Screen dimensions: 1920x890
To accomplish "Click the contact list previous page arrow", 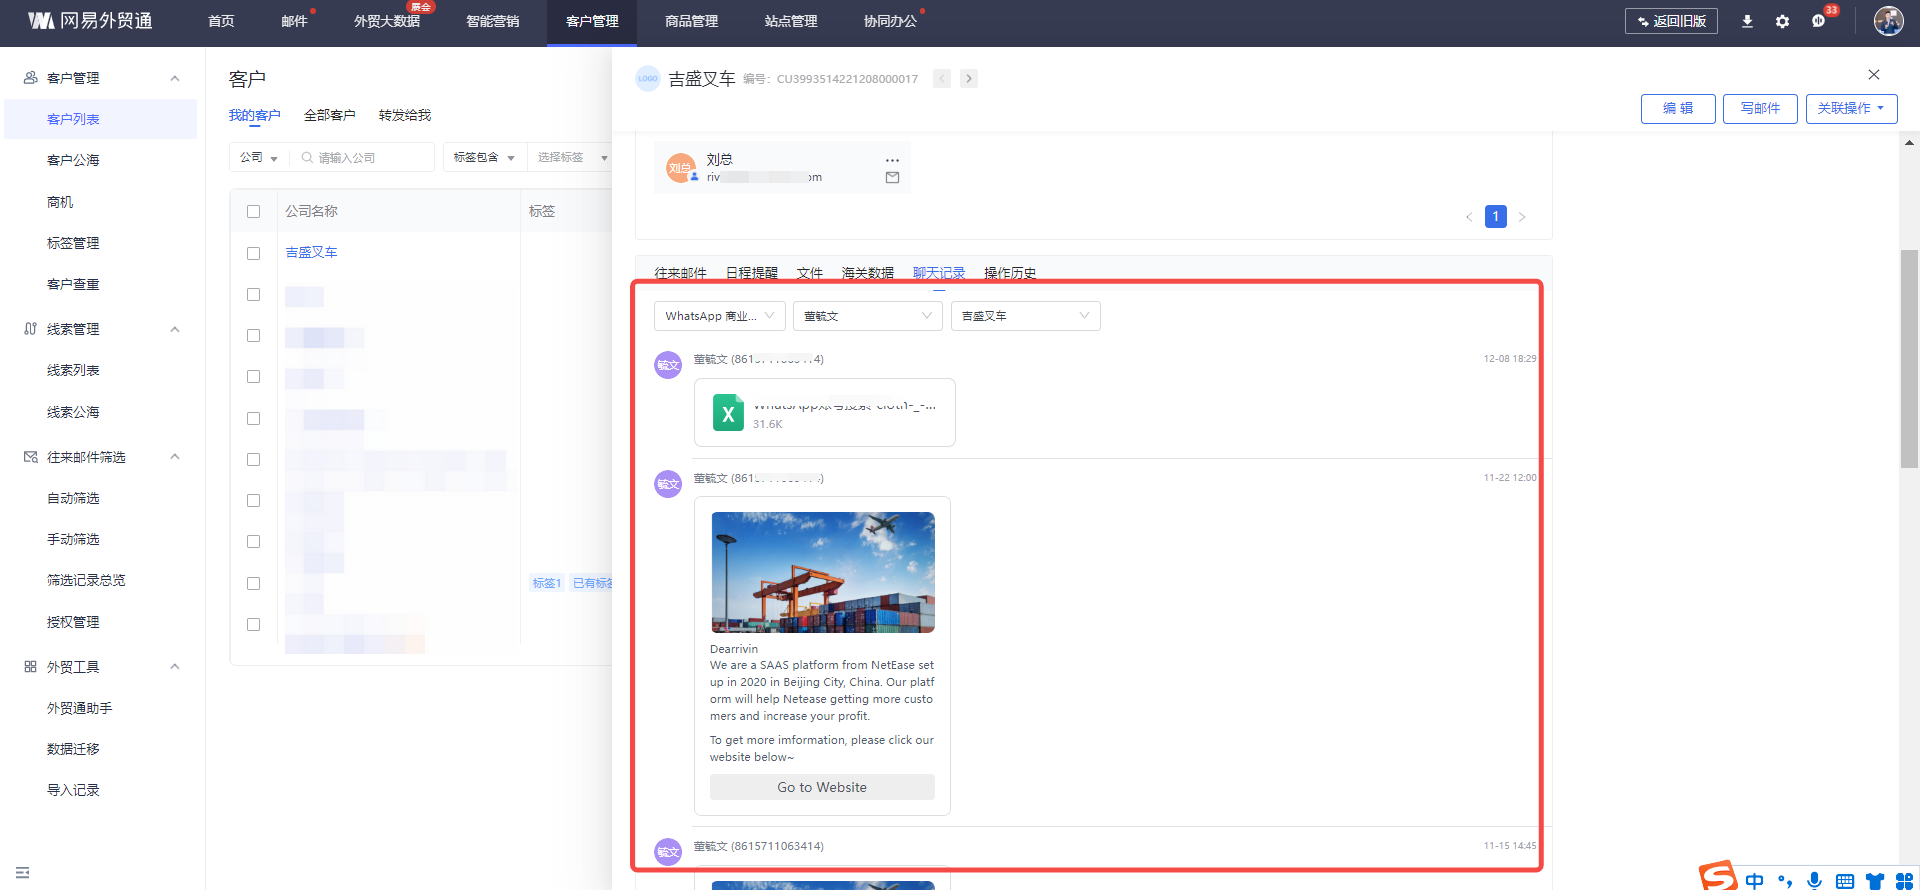I will [x=1469, y=217].
